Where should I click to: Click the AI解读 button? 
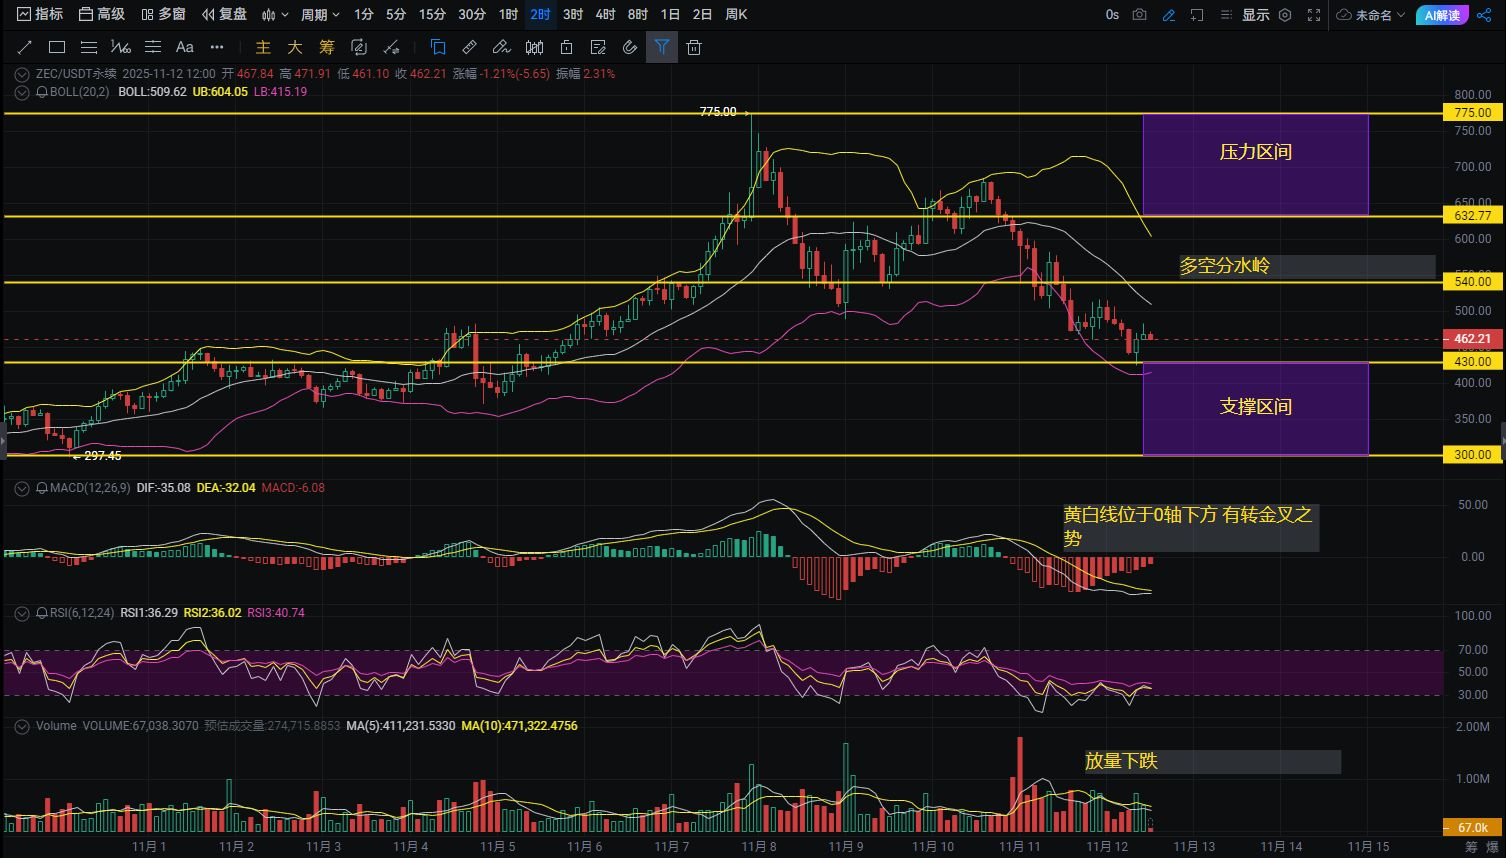pos(1442,15)
